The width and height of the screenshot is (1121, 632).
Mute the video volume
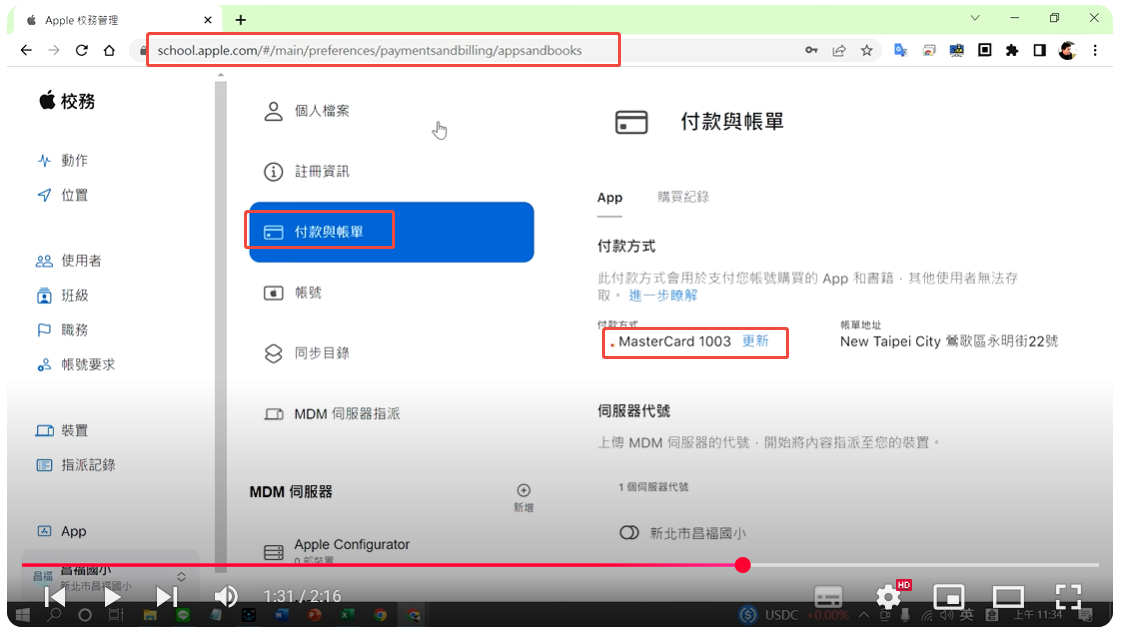pos(226,596)
